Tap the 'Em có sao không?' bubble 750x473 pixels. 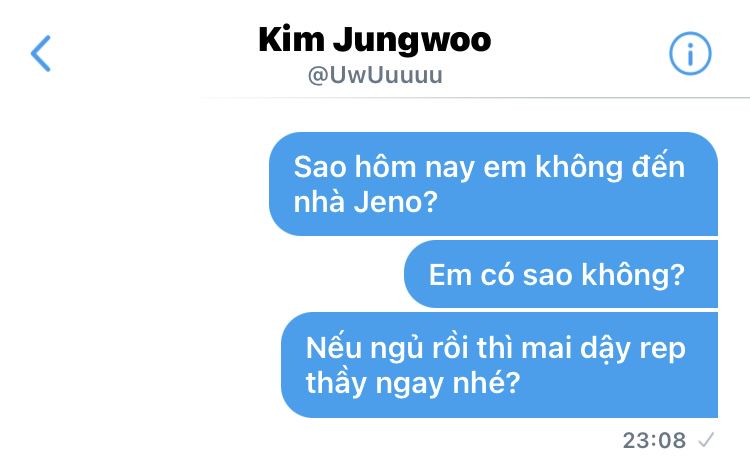[561, 275]
